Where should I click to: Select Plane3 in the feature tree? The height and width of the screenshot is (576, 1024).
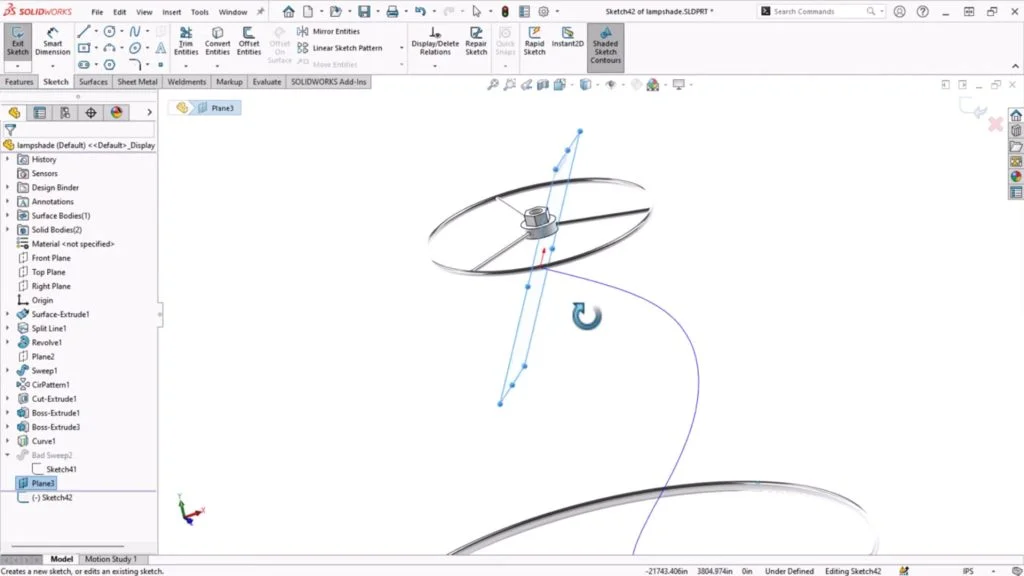coord(42,483)
